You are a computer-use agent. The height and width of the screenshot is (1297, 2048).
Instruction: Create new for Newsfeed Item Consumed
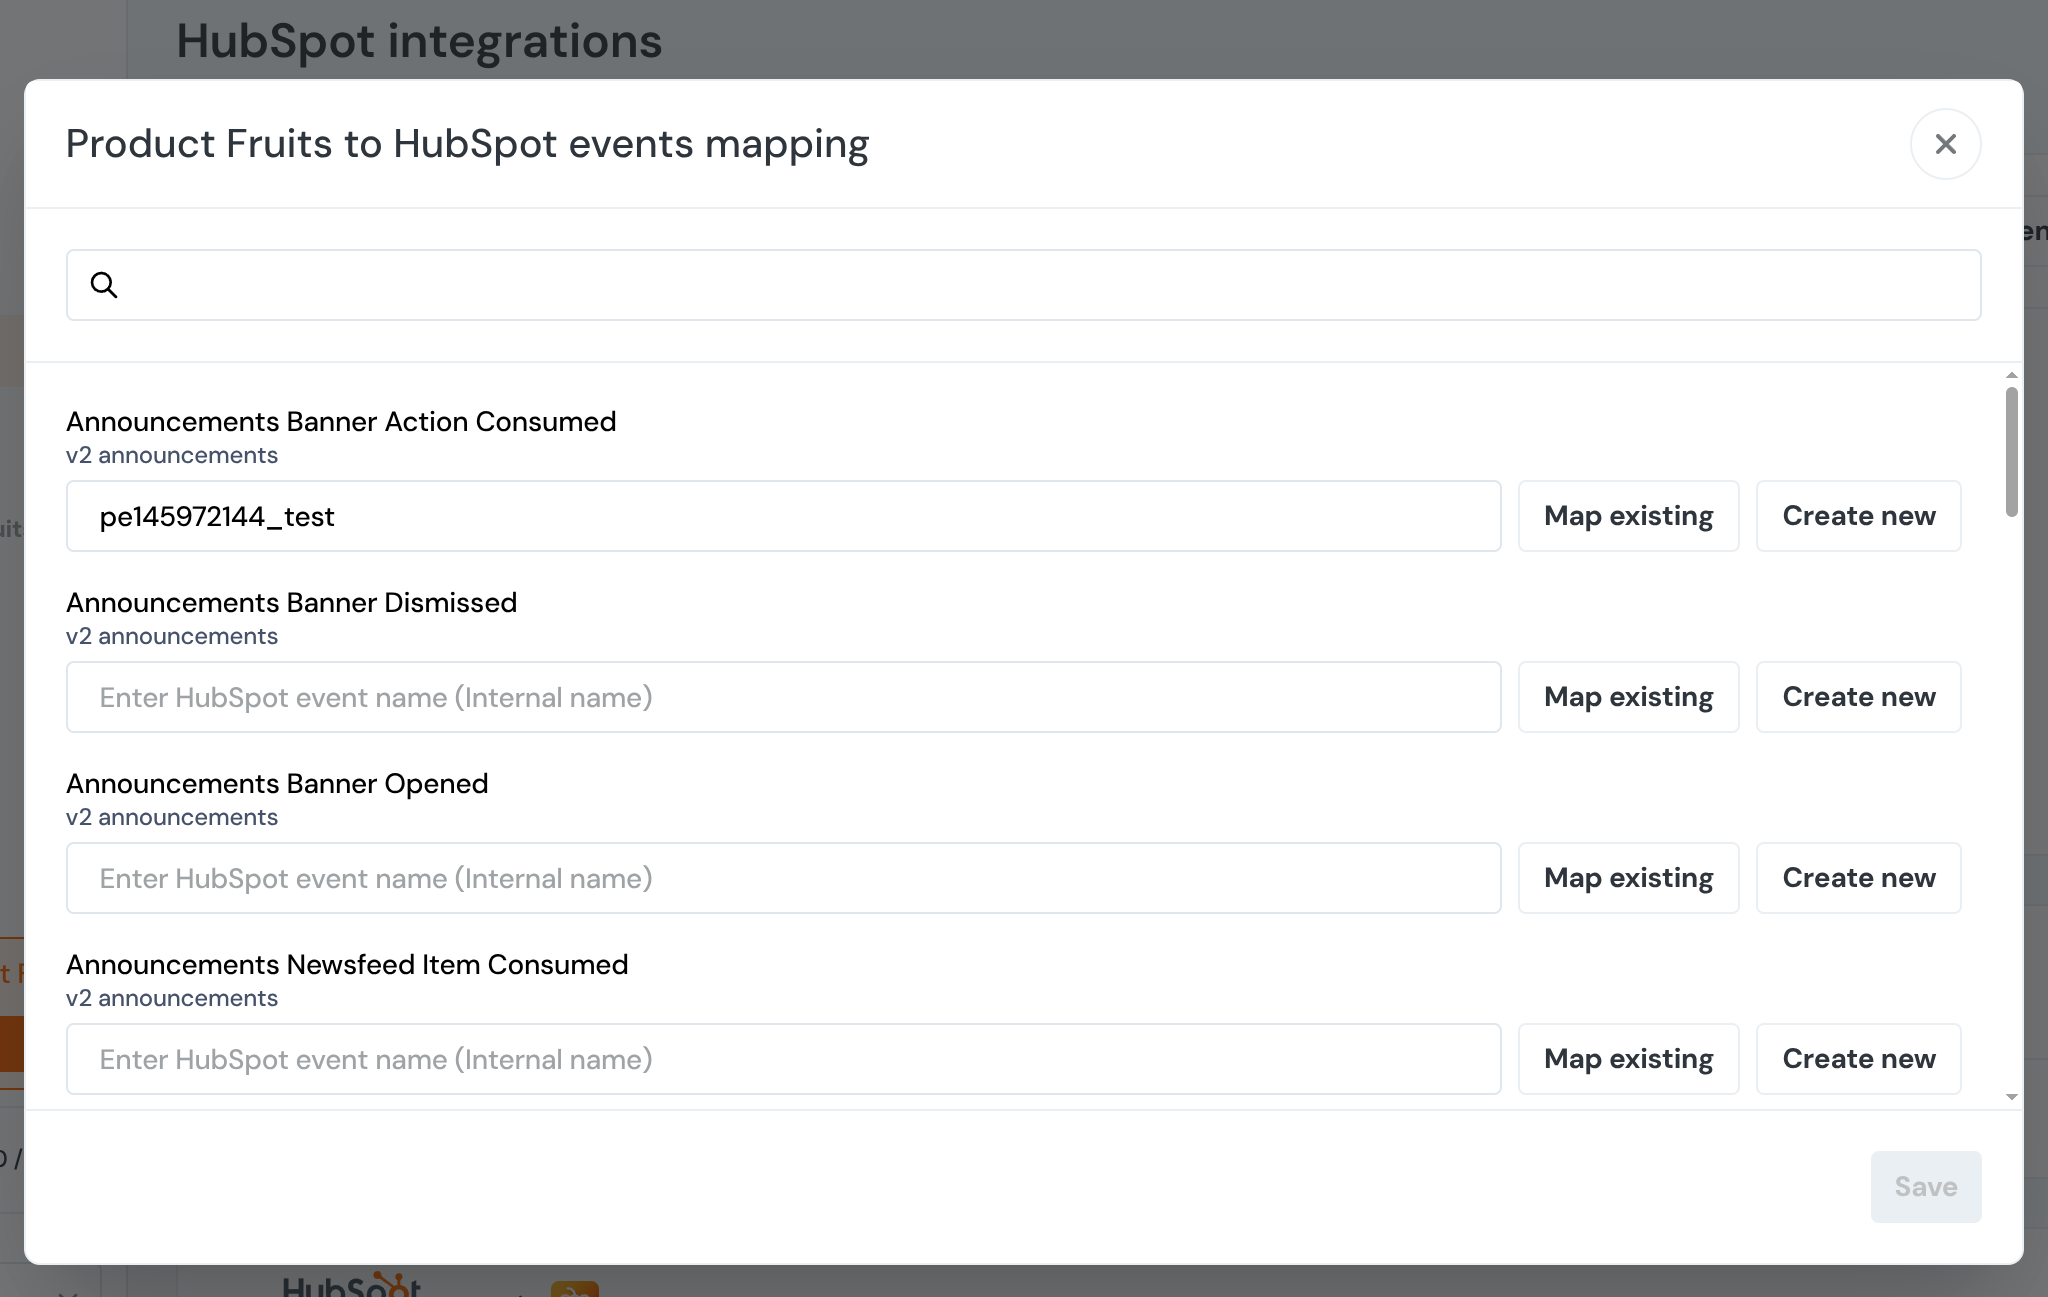[1858, 1059]
